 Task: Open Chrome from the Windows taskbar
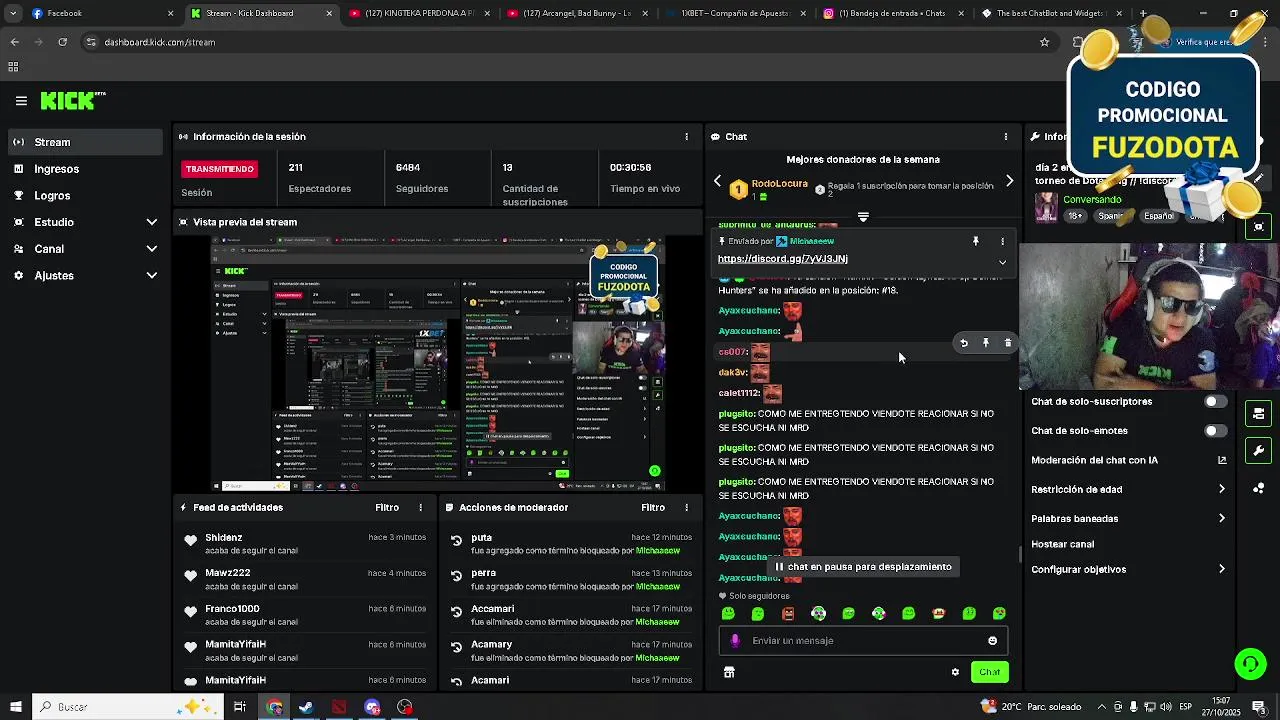coord(274,707)
